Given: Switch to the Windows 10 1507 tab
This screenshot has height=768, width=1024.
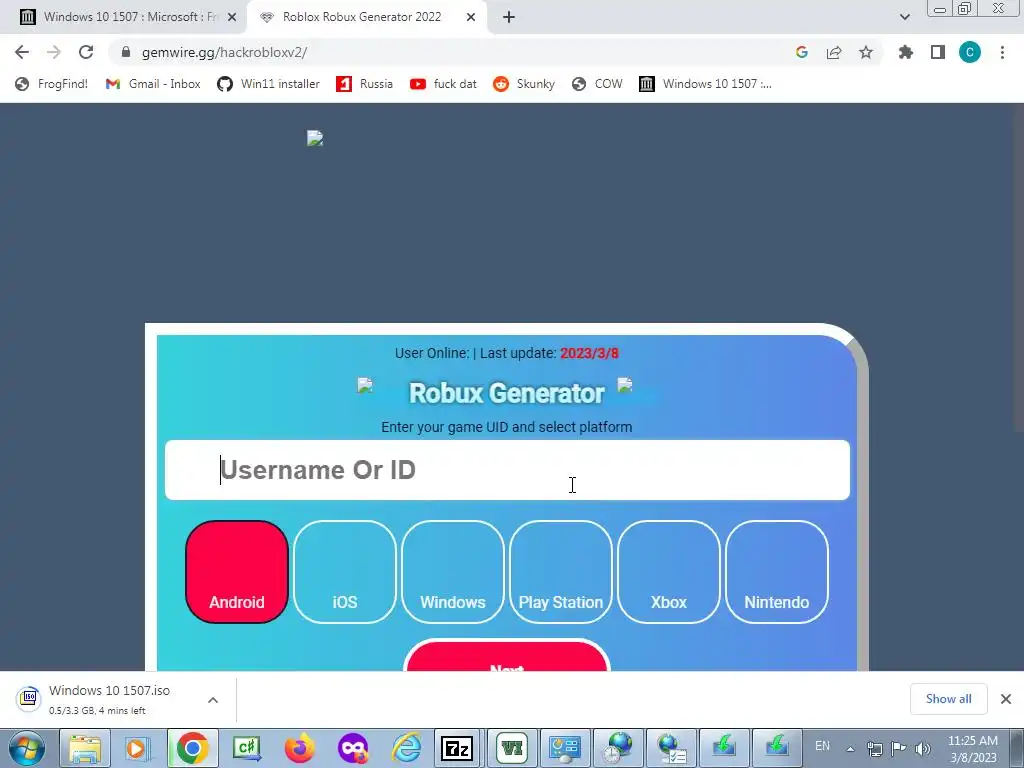Looking at the screenshot, I should pos(123,17).
